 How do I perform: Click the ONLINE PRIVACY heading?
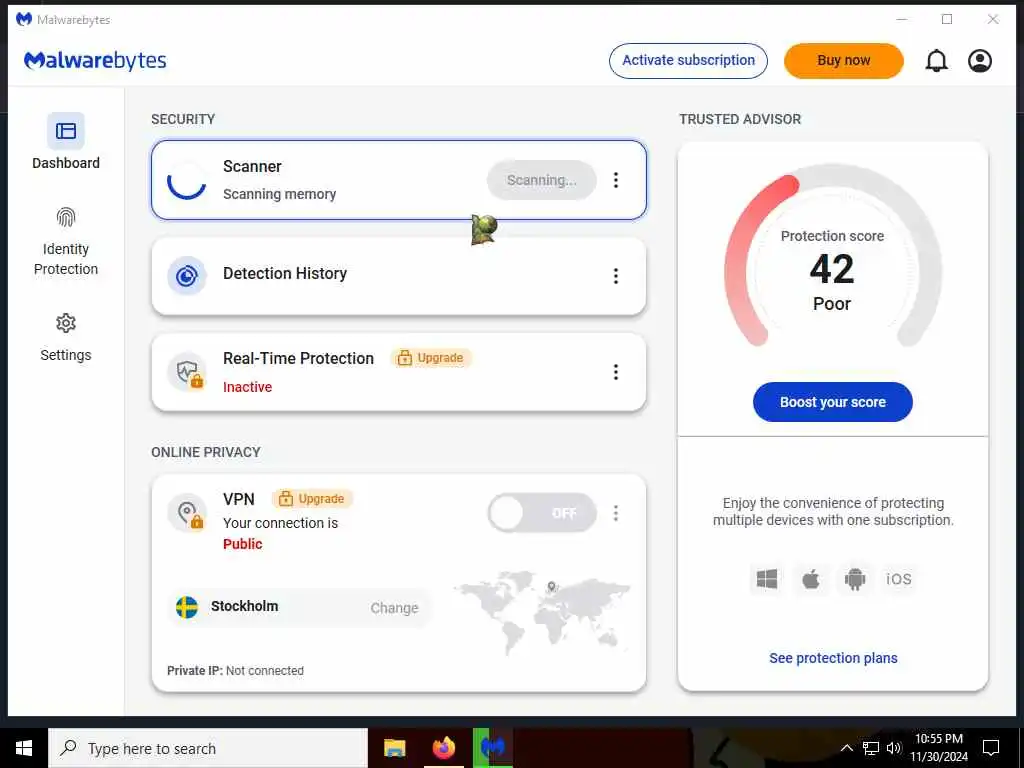pos(206,452)
